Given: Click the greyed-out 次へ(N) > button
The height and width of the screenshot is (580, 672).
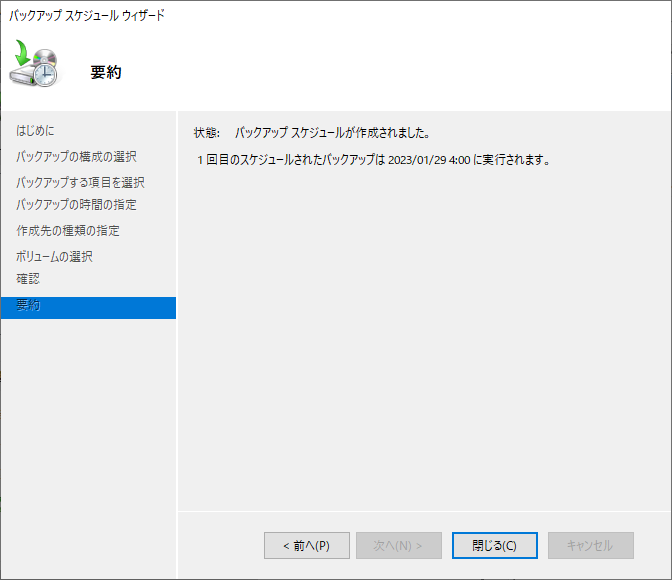Looking at the screenshot, I should pyautogui.click(x=398, y=546).
